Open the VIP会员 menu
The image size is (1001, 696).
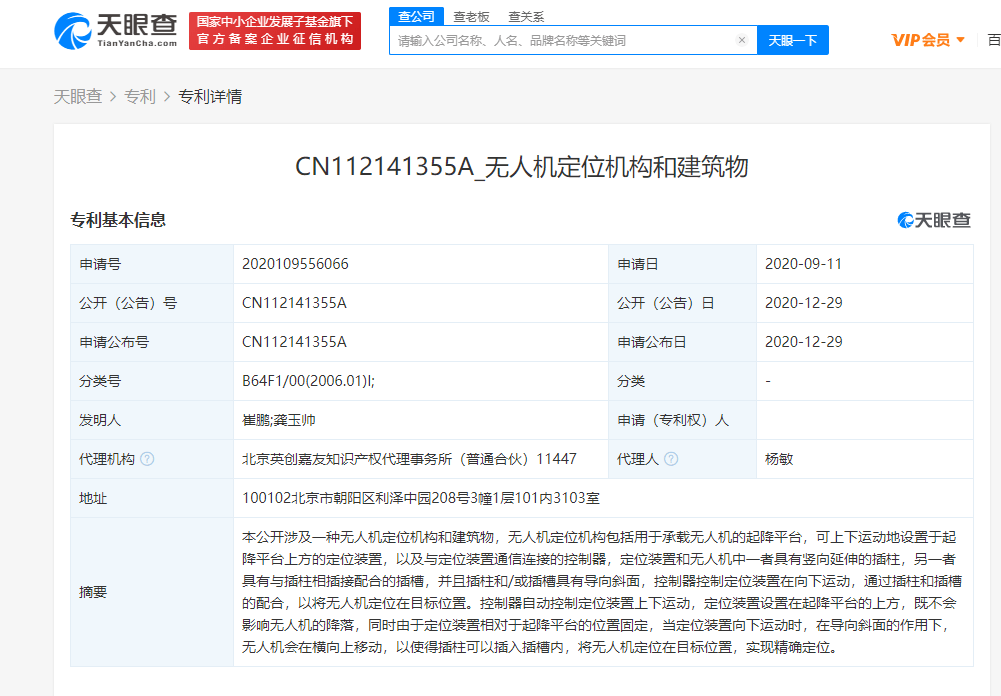click(x=928, y=40)
